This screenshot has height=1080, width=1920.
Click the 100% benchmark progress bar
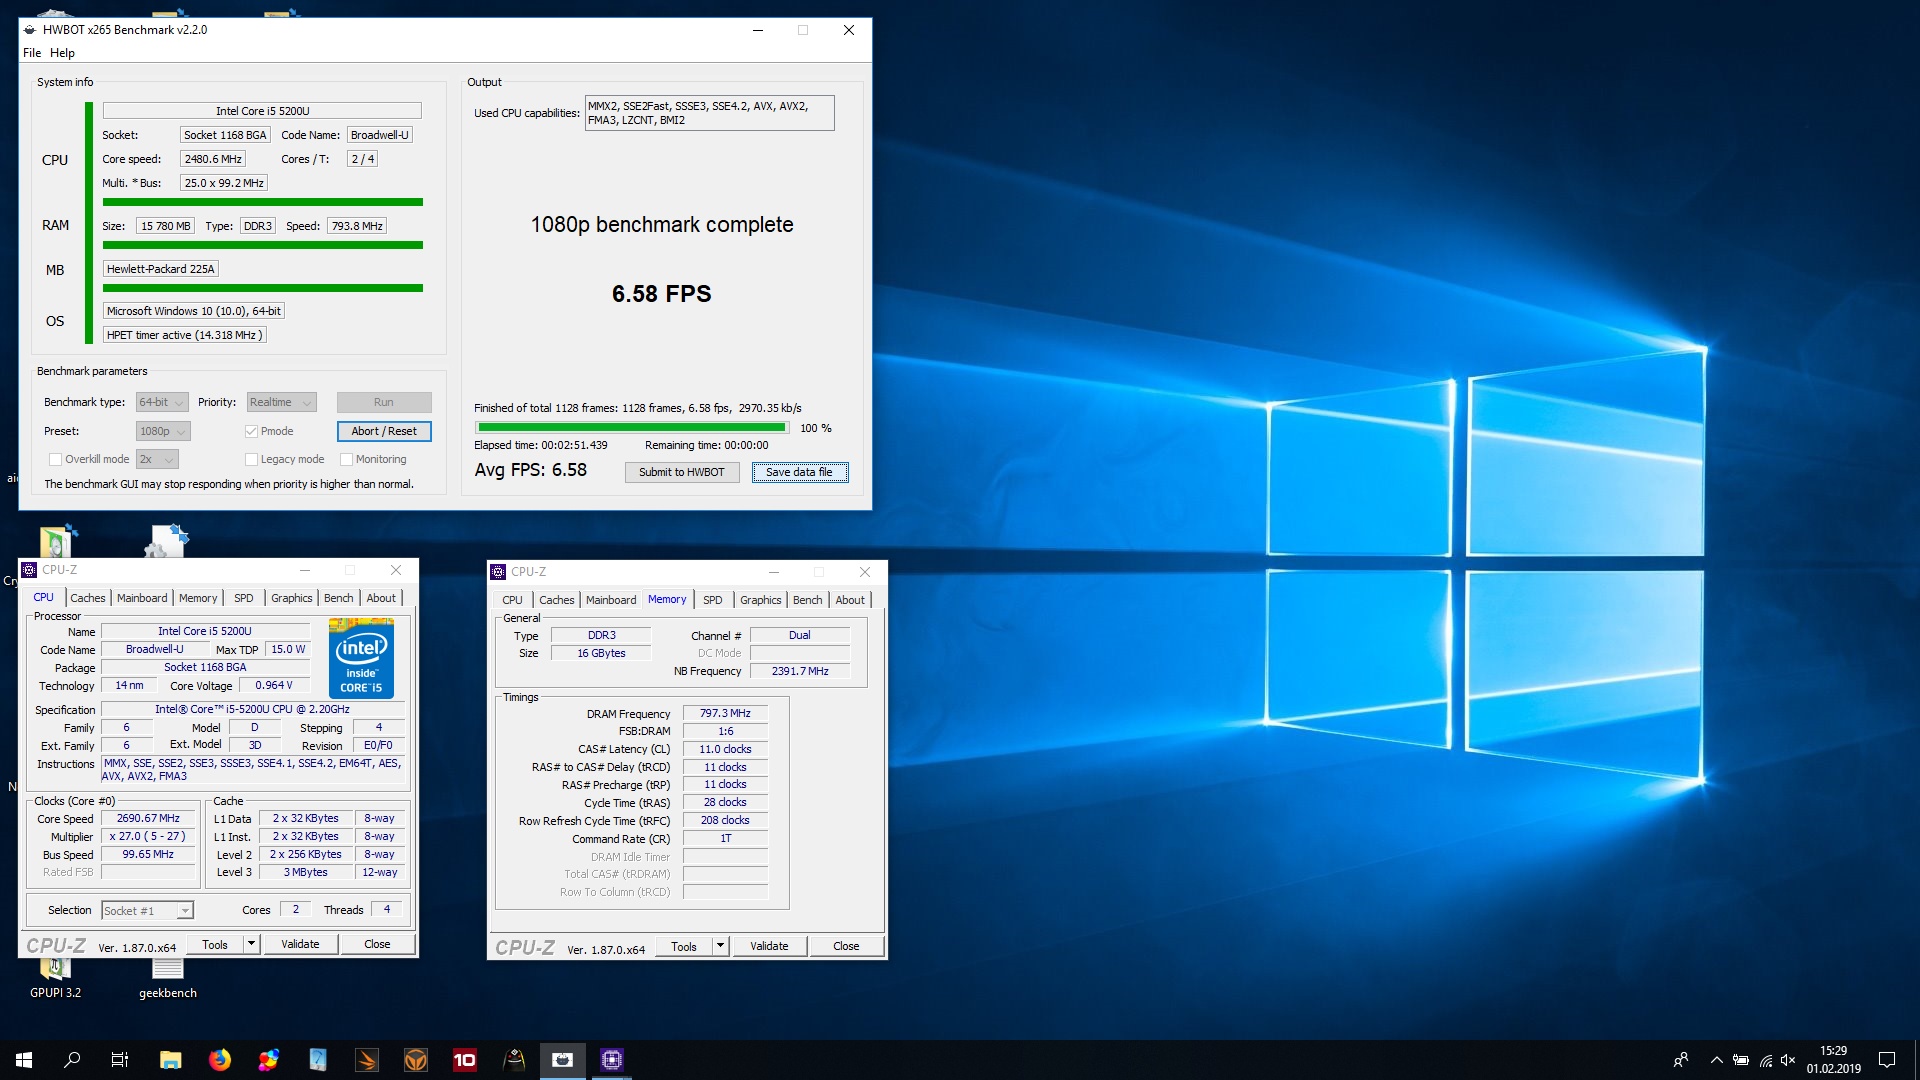click(633, 428)
